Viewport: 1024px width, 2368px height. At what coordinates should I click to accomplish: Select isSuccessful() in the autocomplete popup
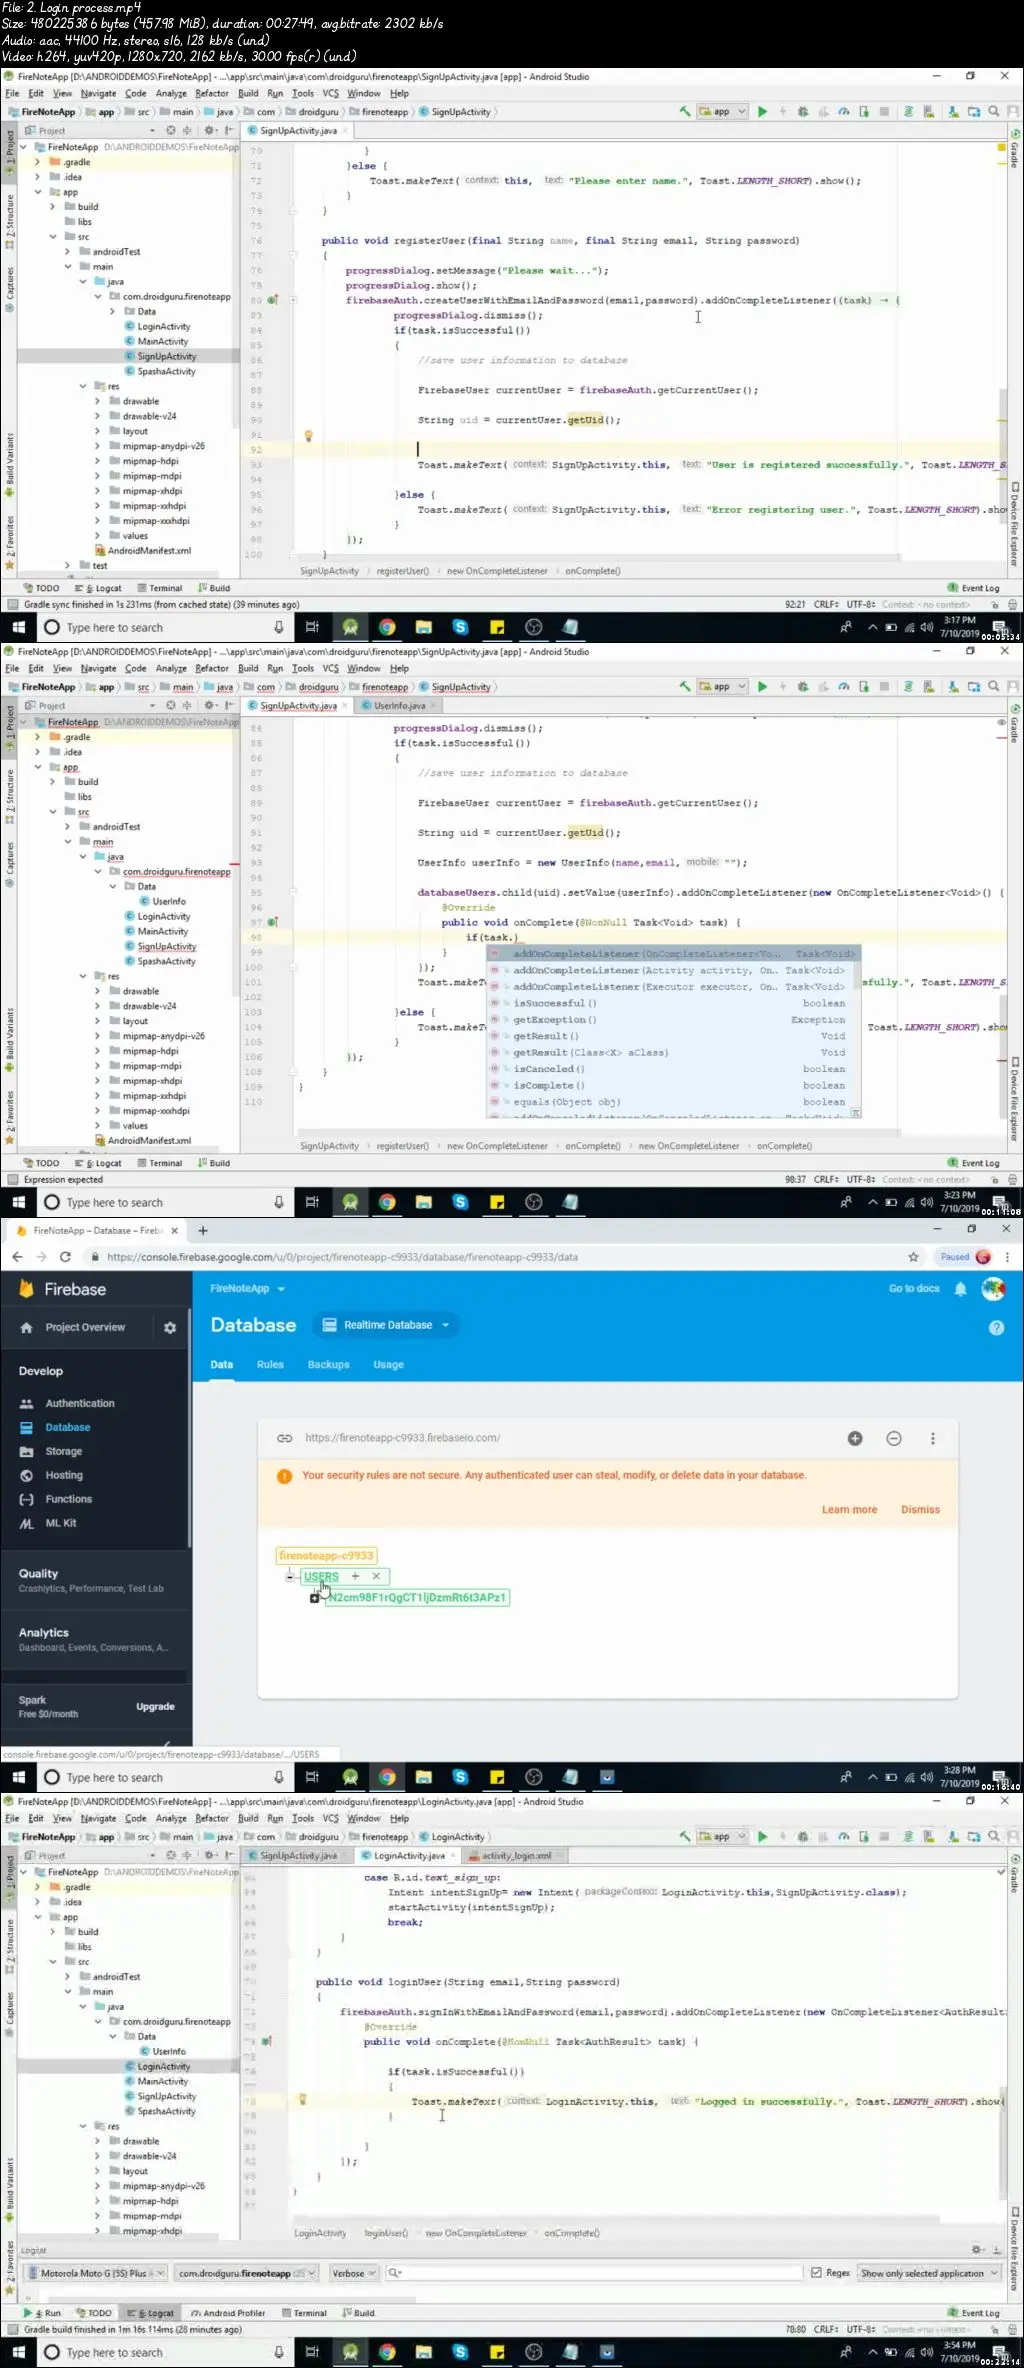coord(674,1003)
